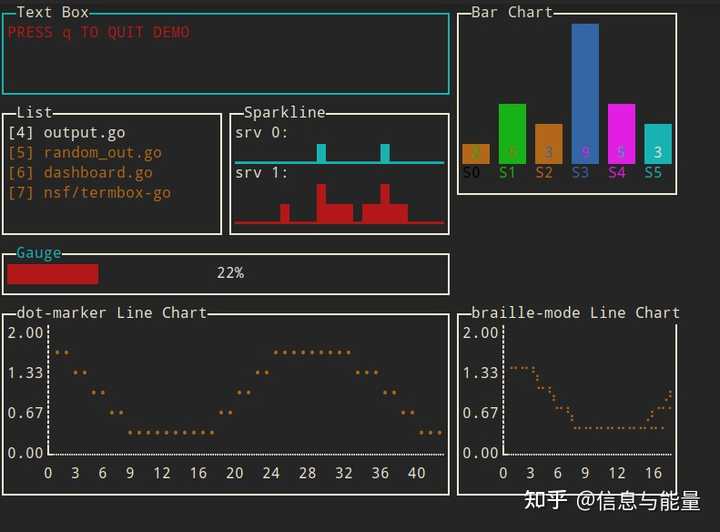The height and width of the screenshot is (532, 720).
Task: Click the tall blue S3 bar
Action: coord(585,94)
